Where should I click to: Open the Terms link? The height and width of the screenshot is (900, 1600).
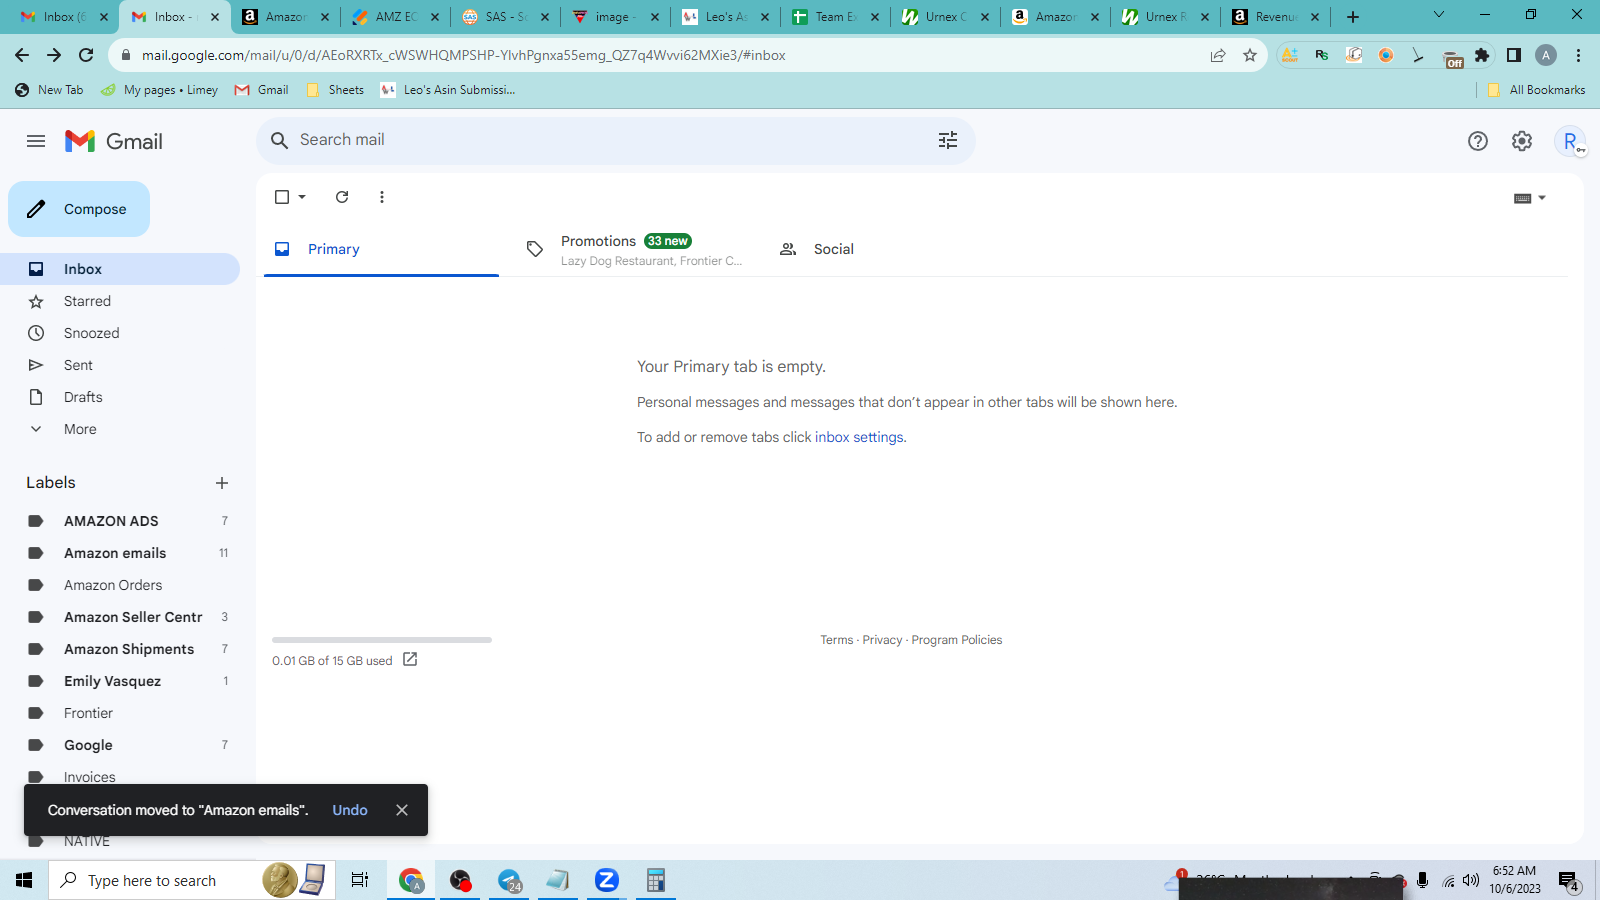pos(837,640)
